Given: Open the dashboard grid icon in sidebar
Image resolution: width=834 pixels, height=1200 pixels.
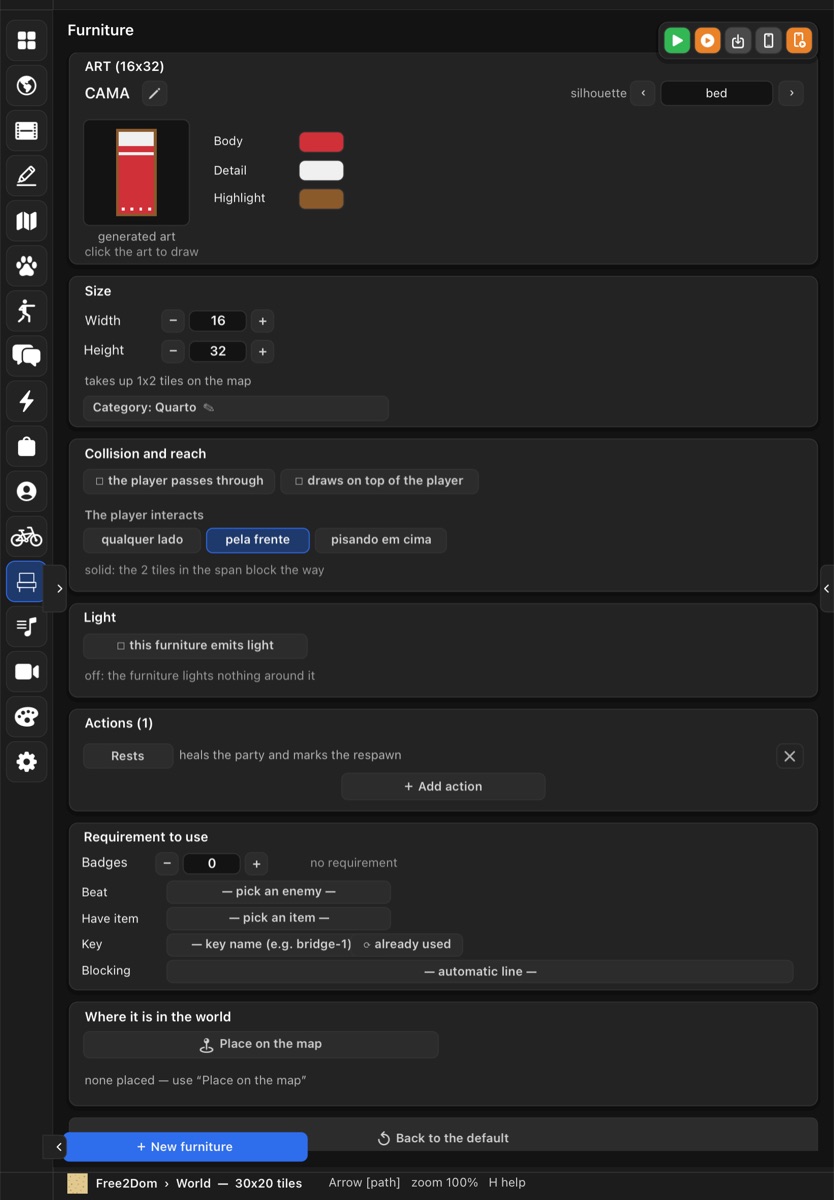Looking at the screenshot, I should coord(27,40).
